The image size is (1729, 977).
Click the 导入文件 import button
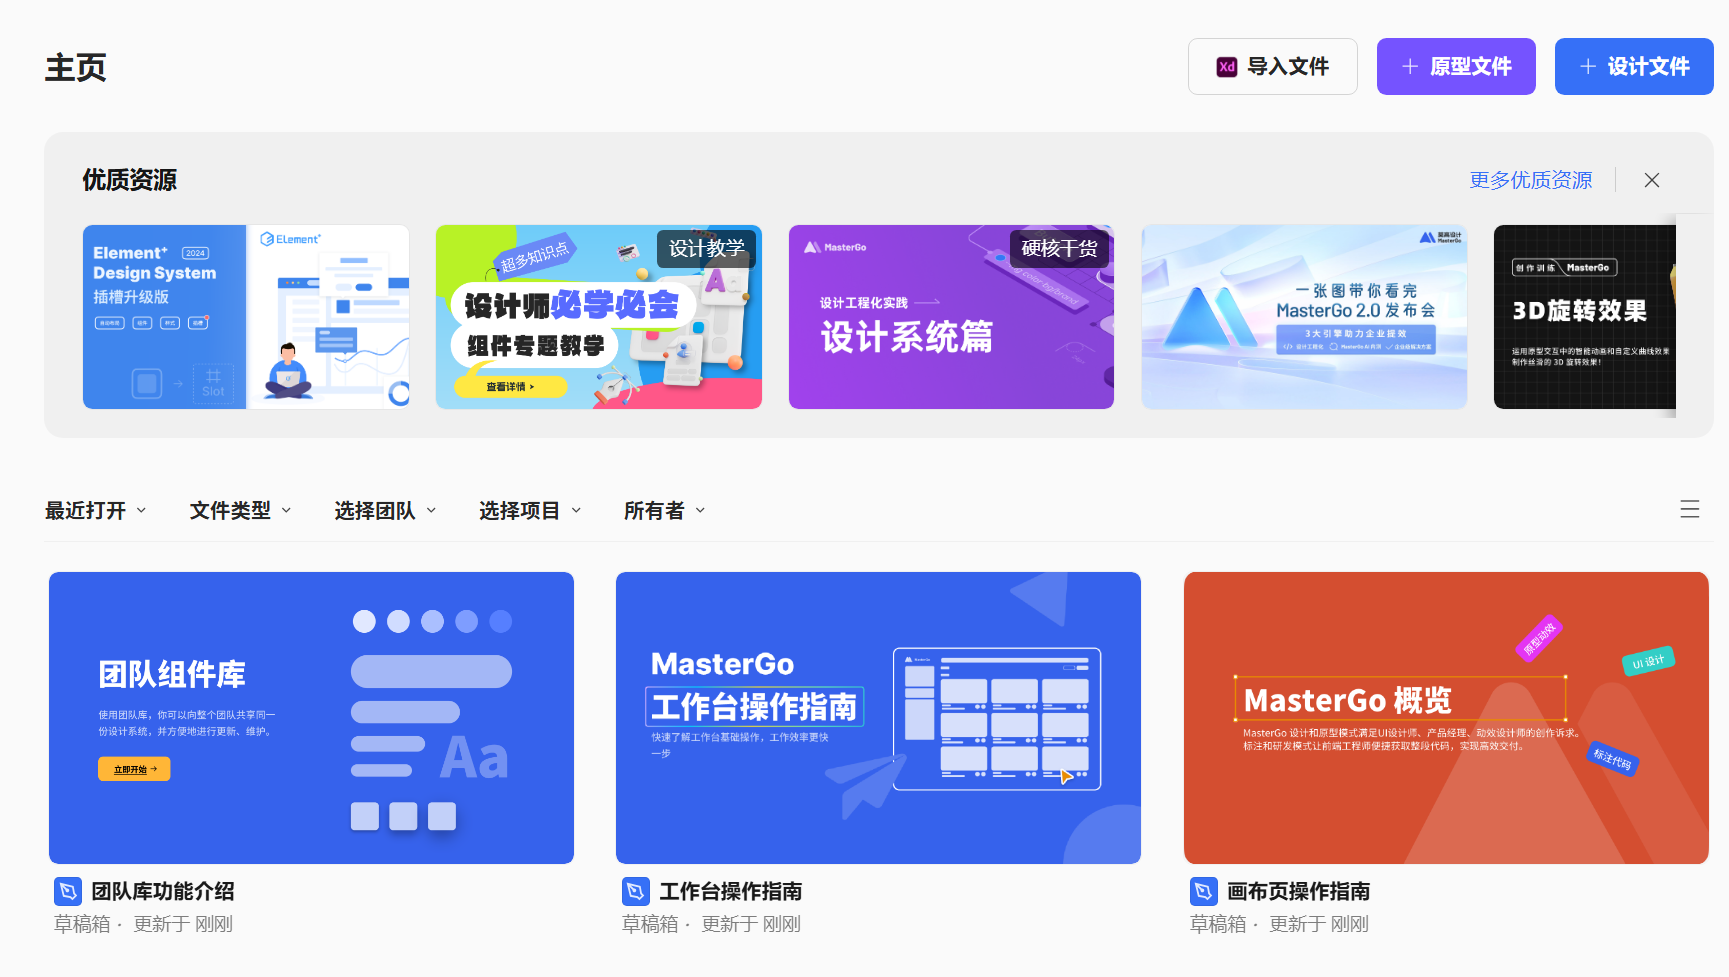pyautogui.click(x=1272, y=67)
